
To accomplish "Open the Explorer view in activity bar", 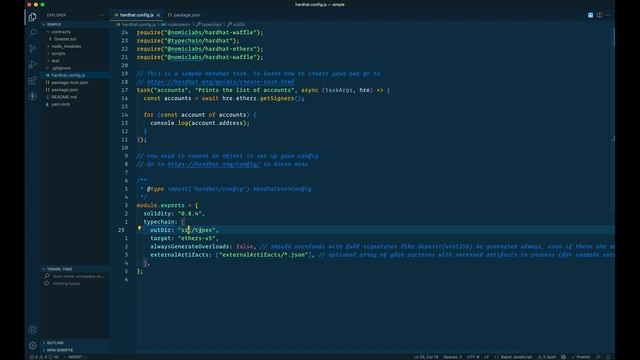I will [32, 17].
